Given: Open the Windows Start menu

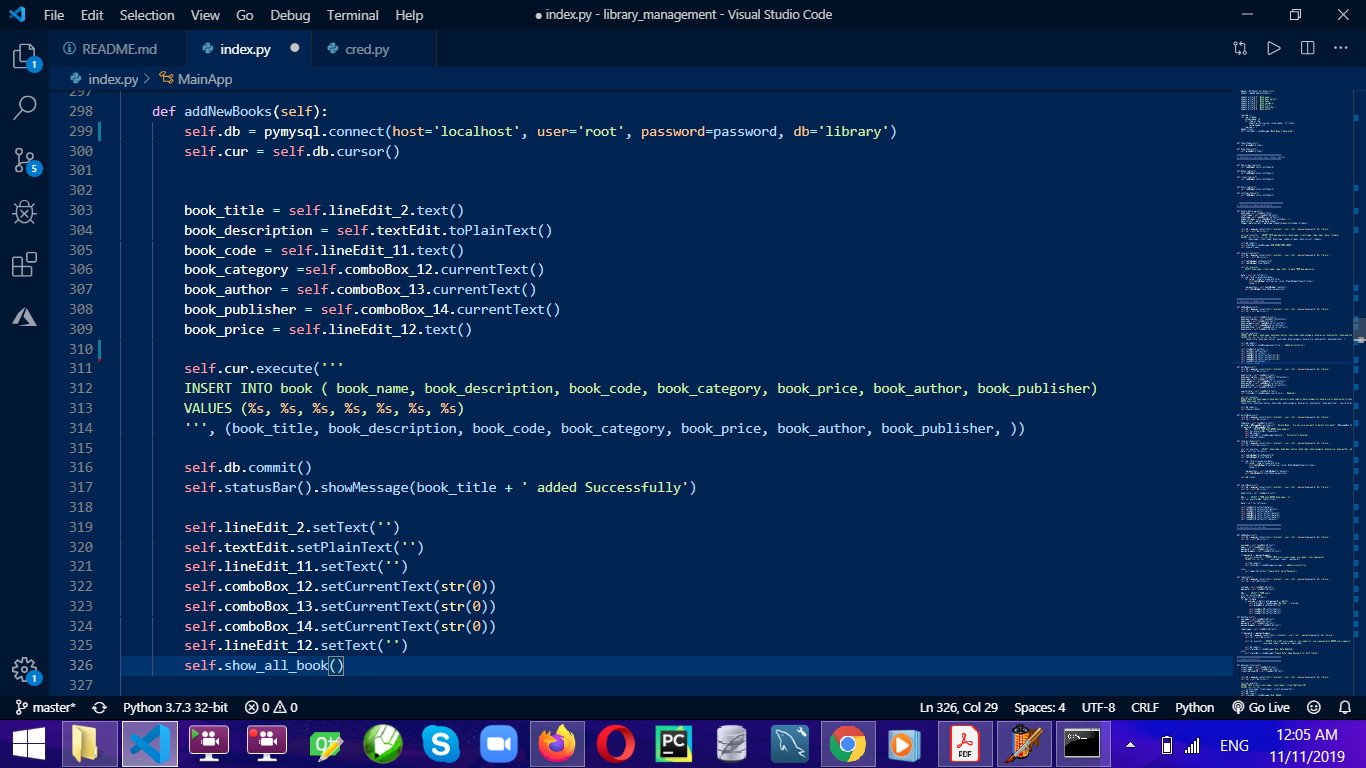Looking at the screenshot, I should (28, 745).
